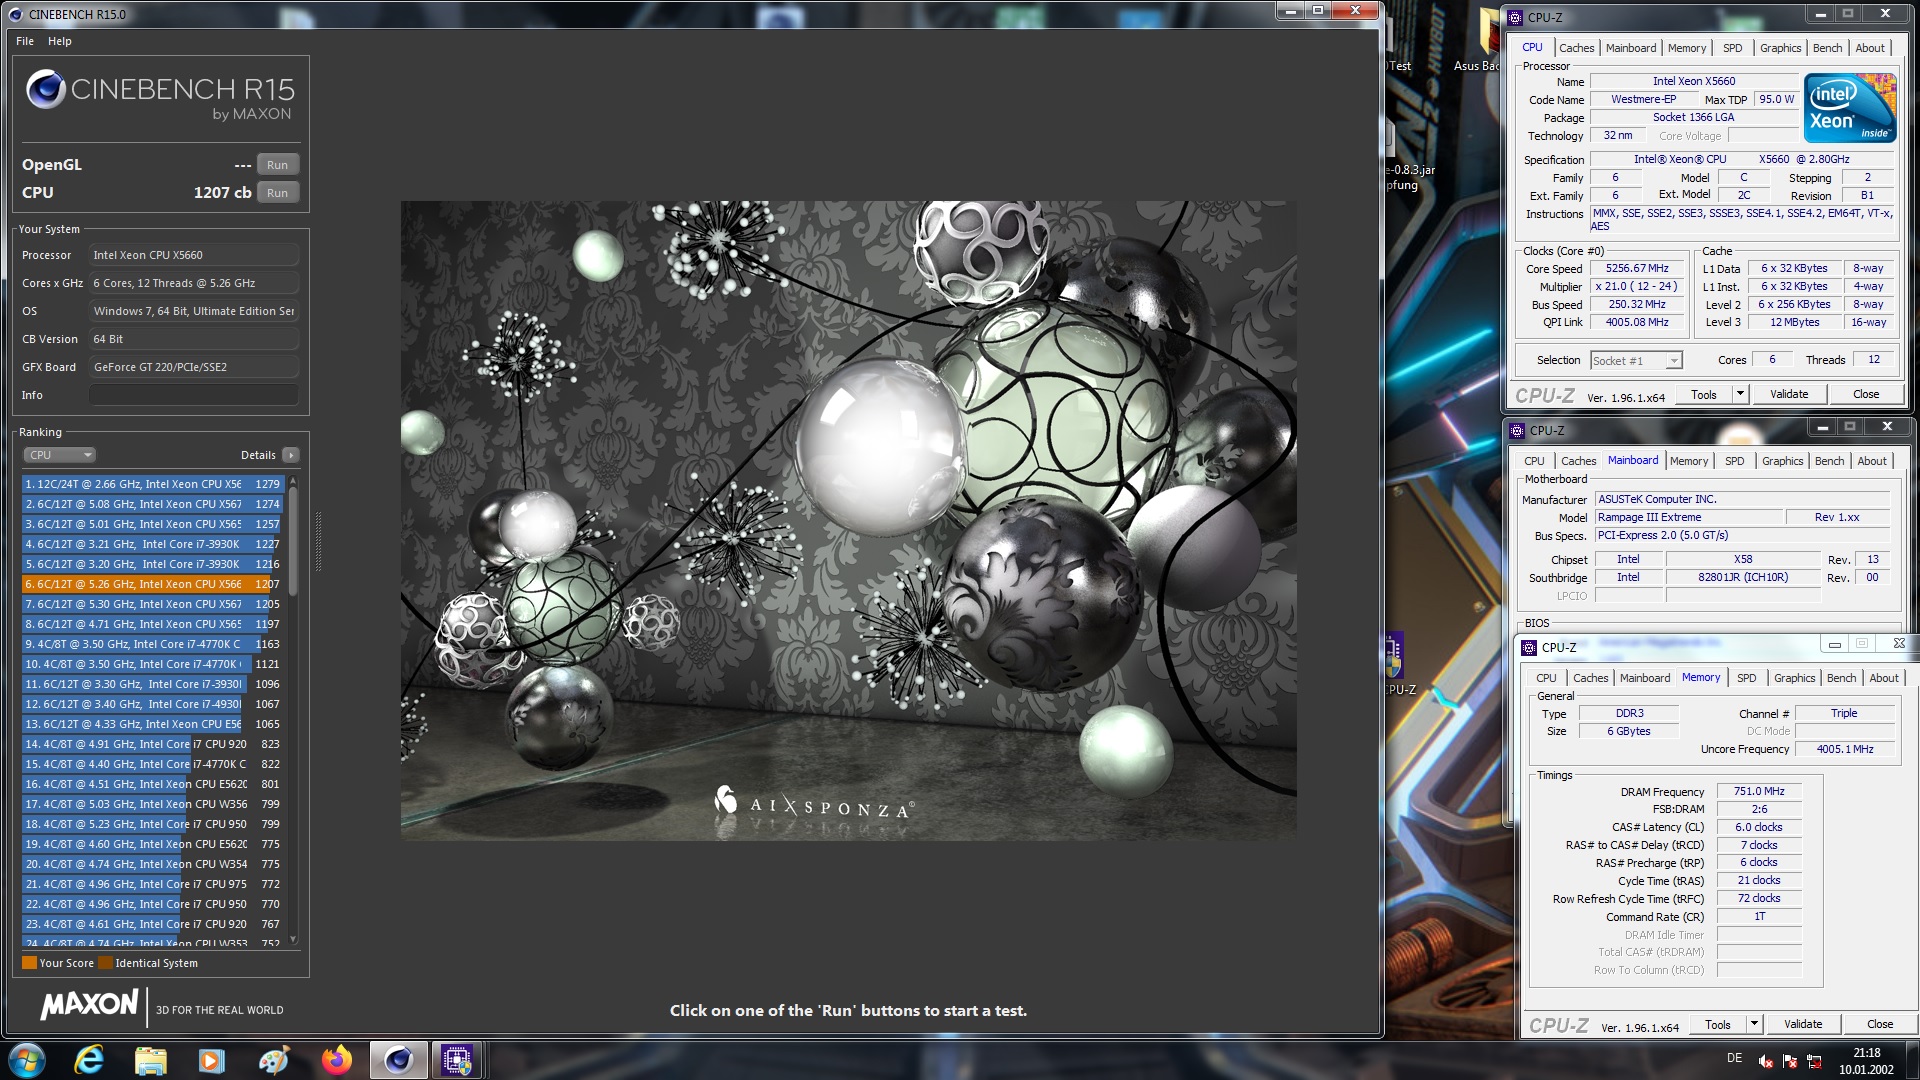Run the OpenGL benchmark
Screen dimensions: 1920x1080
[277, 165]
